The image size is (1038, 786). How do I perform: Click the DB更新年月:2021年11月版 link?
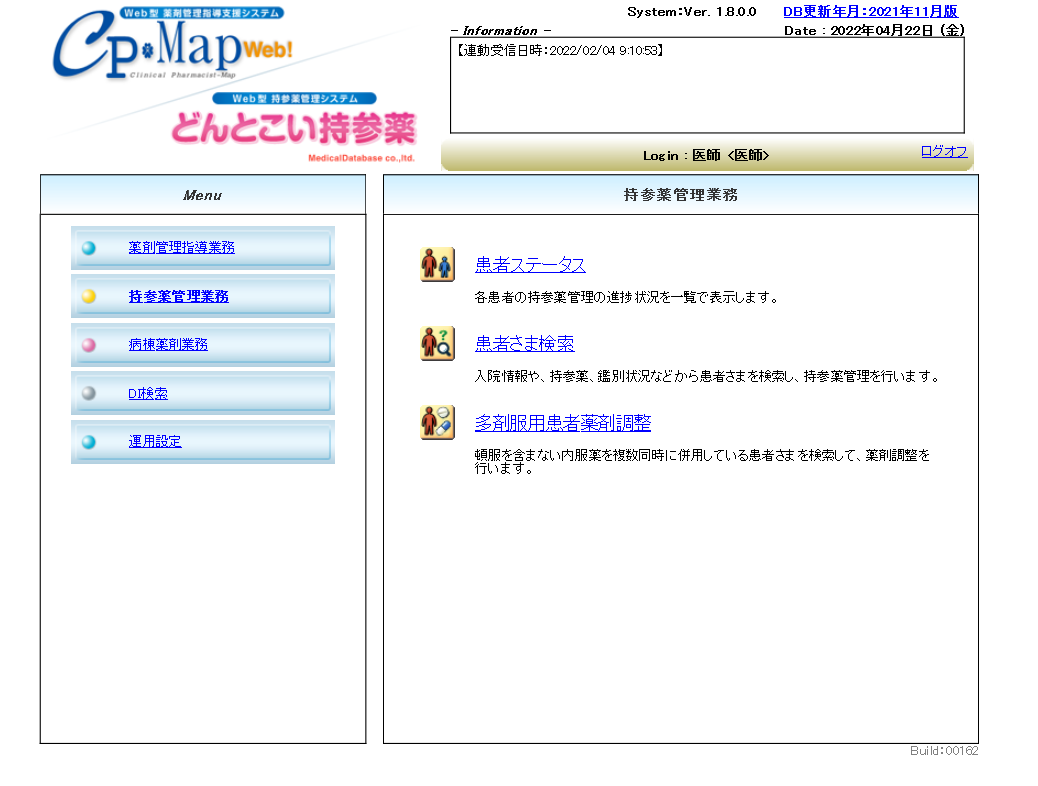[x=870, y=12]
